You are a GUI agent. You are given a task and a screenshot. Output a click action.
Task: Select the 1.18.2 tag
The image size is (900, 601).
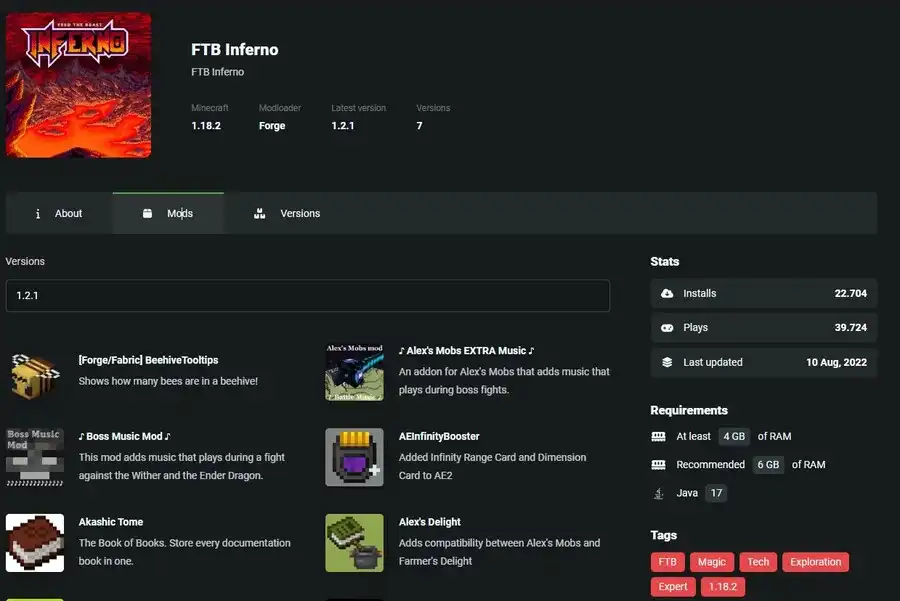coord(723,587)
